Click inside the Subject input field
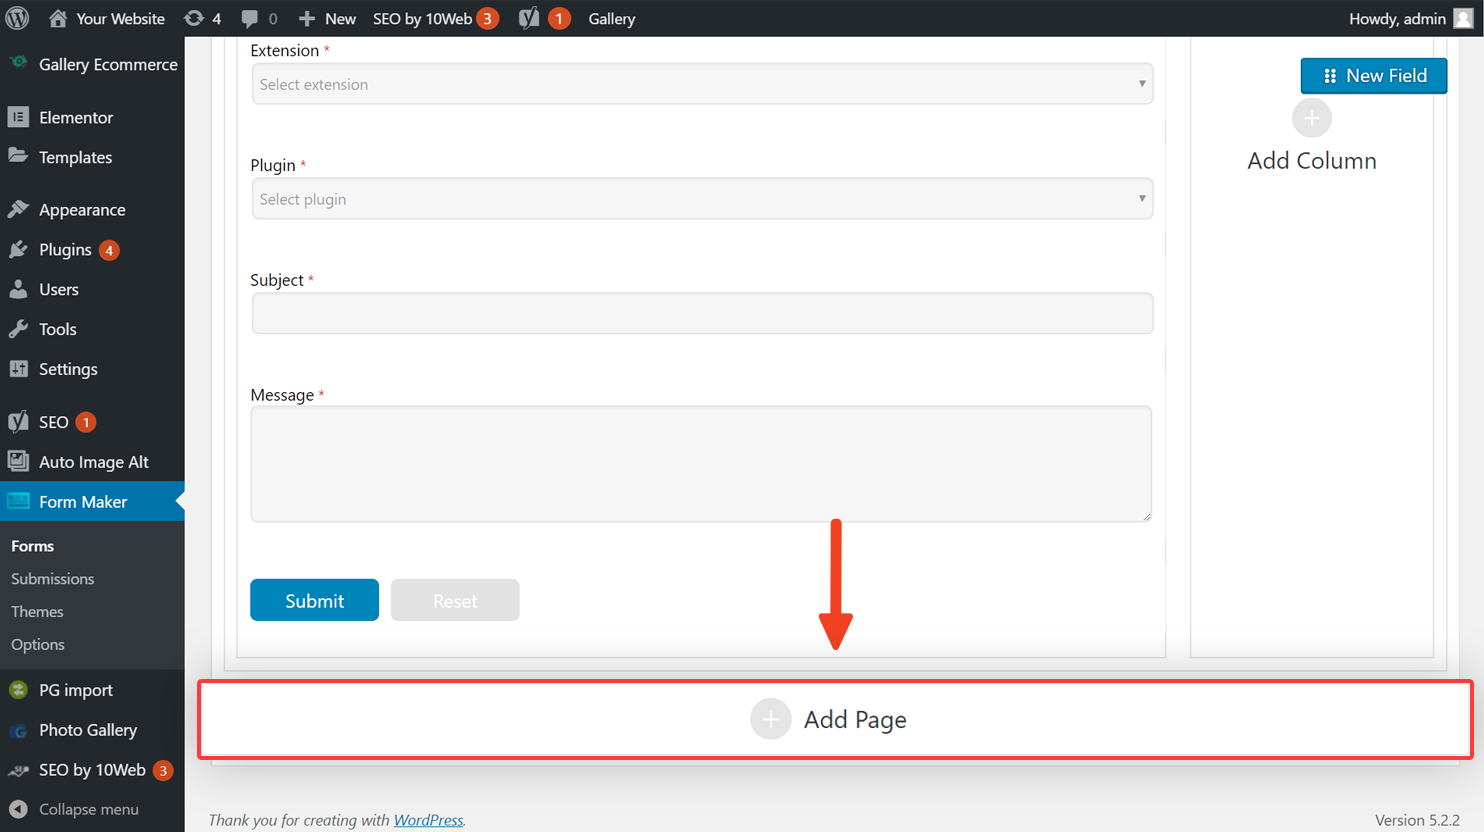Screen dimensions: 1484x832 click(x=700, y=313)
